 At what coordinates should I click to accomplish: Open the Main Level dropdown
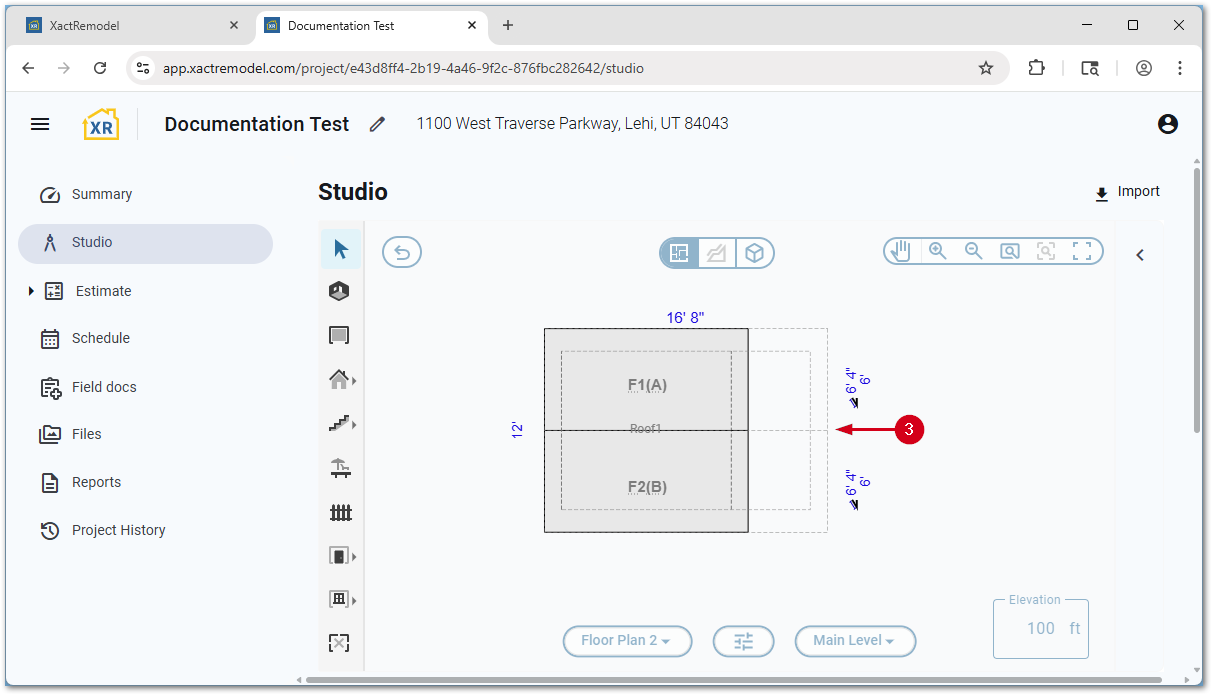pos(855,641)
